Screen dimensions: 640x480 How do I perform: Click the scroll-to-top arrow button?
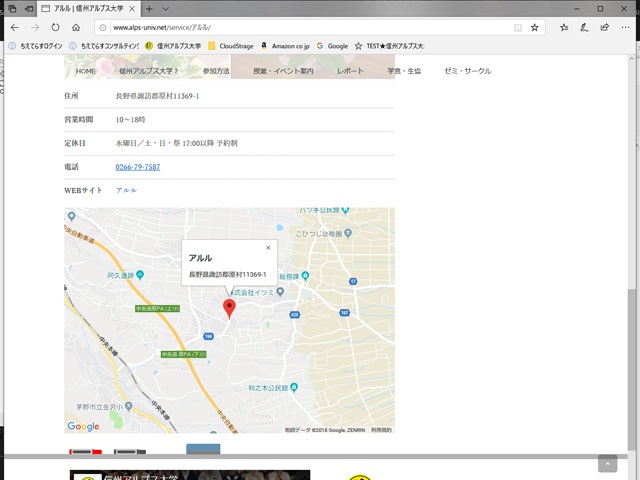607,463
